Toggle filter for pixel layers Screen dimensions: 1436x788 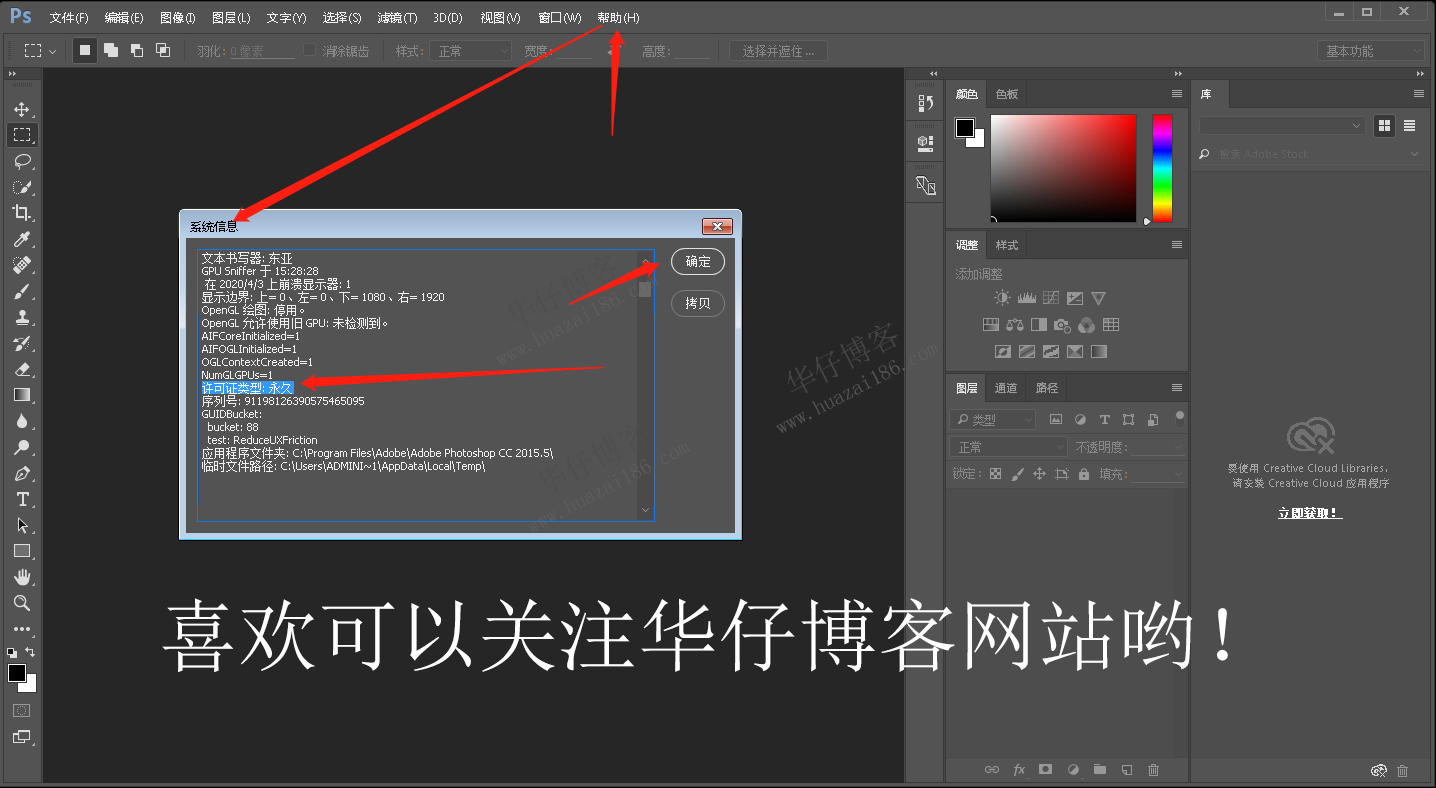pos(1055,420)
